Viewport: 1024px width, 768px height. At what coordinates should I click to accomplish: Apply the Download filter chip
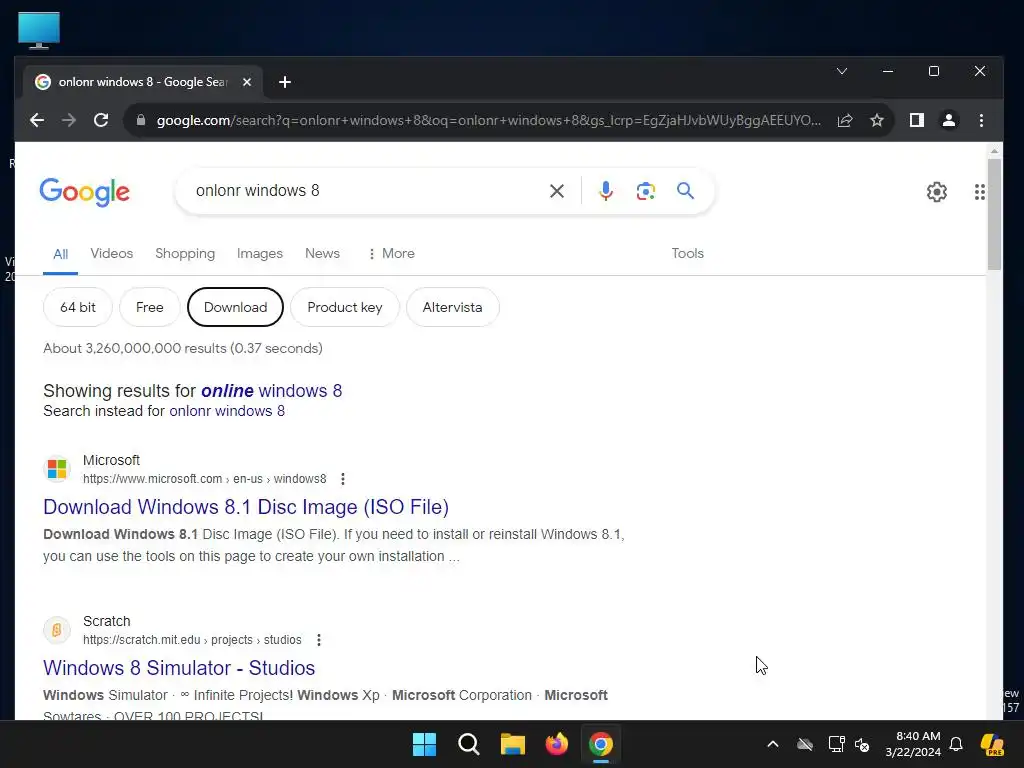point(236,307)
